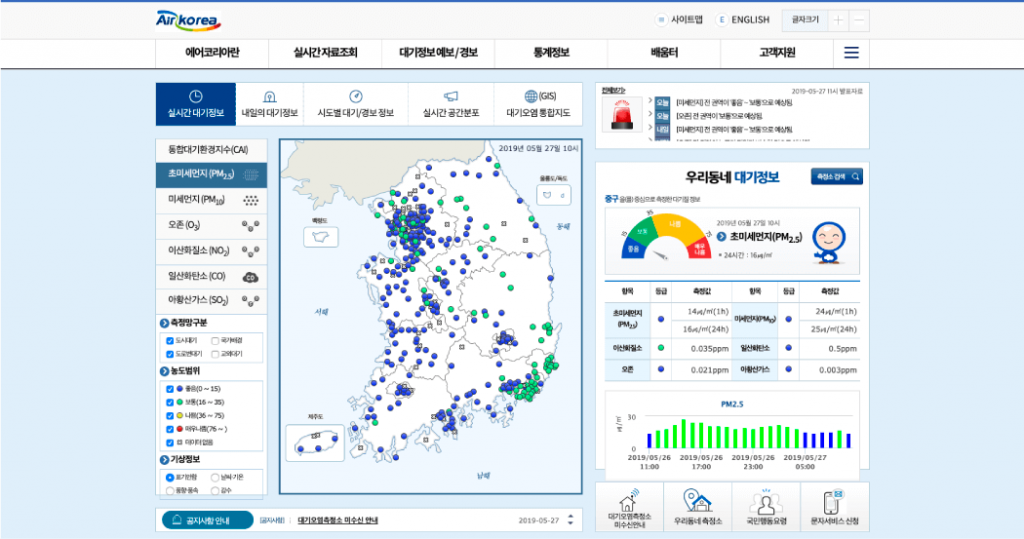Open the forecast line starting [오존] 전 권역이
This screenshot has width=1024, height=539.
pos(718,116)
